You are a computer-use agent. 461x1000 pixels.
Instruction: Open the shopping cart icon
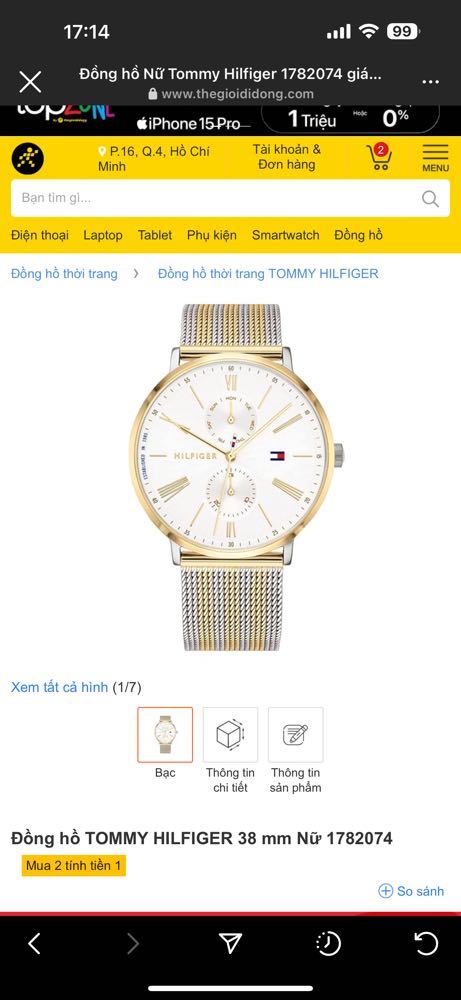(x=379, y=158)
